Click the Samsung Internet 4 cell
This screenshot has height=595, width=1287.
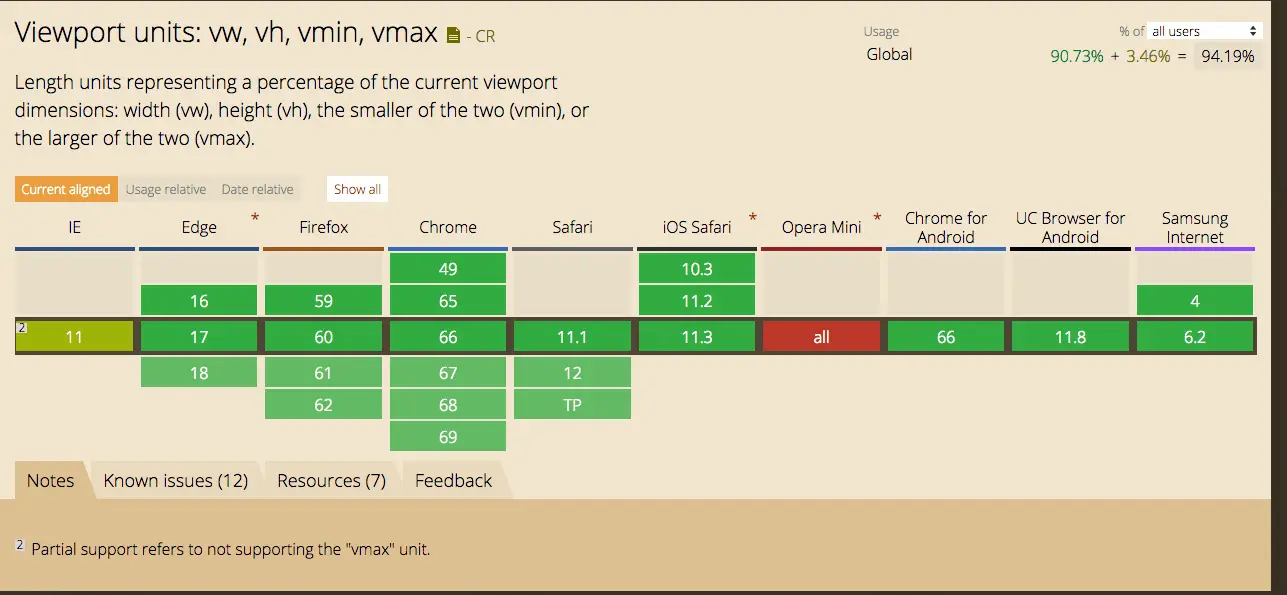click(1195, 301)
